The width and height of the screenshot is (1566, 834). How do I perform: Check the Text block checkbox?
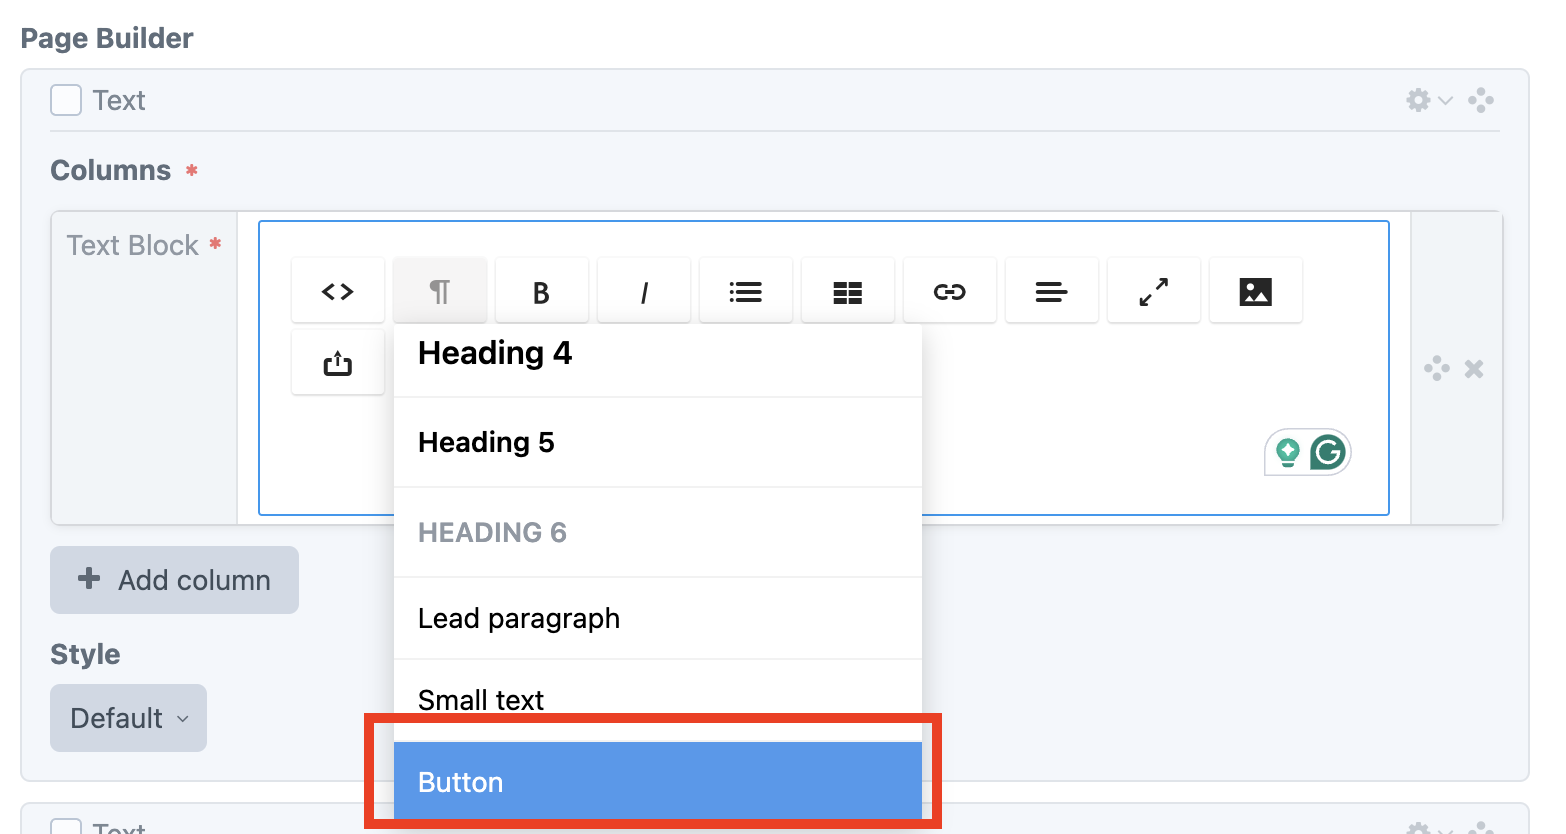click(66, 100)
